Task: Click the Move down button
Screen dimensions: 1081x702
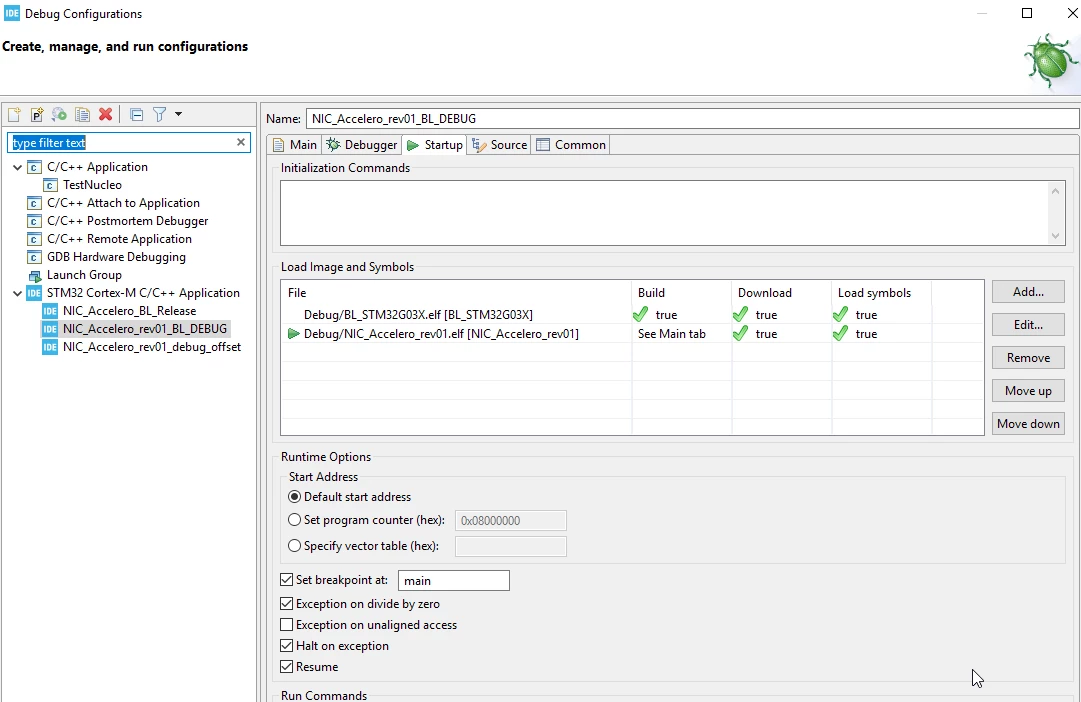Action: (x=1028, y=423)
